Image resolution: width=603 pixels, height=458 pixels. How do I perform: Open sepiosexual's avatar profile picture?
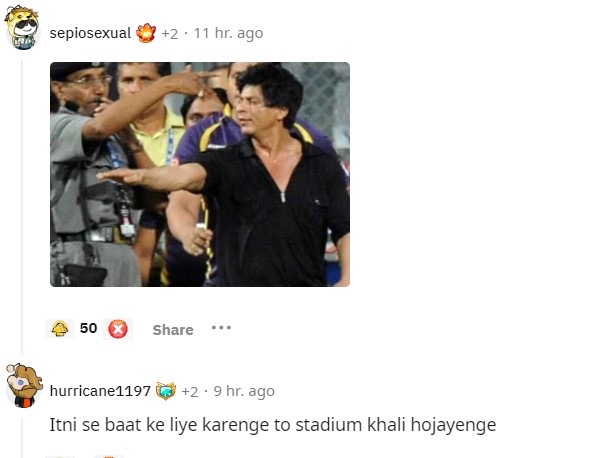point(22,28)
